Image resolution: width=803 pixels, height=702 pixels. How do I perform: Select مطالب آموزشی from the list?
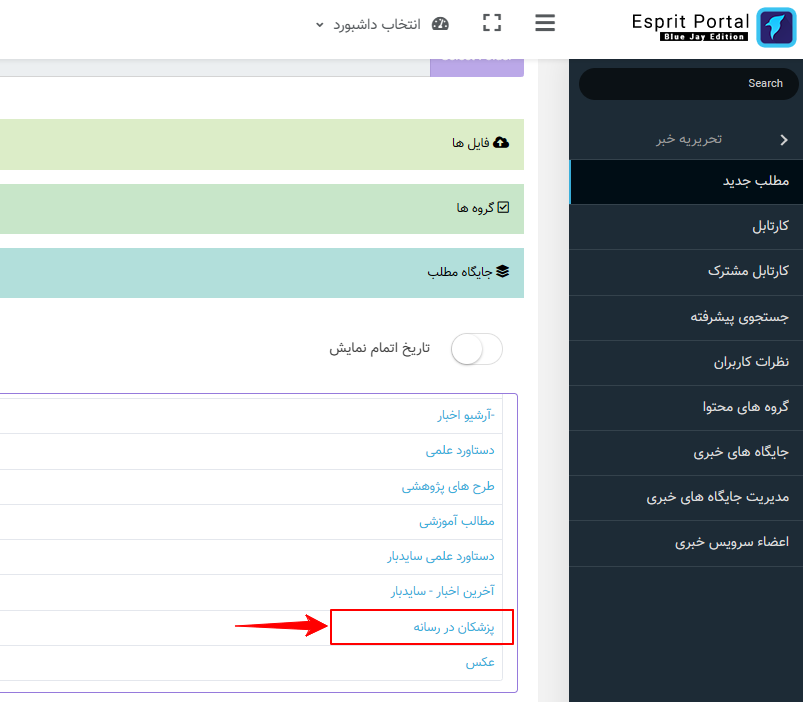point(457,521)
